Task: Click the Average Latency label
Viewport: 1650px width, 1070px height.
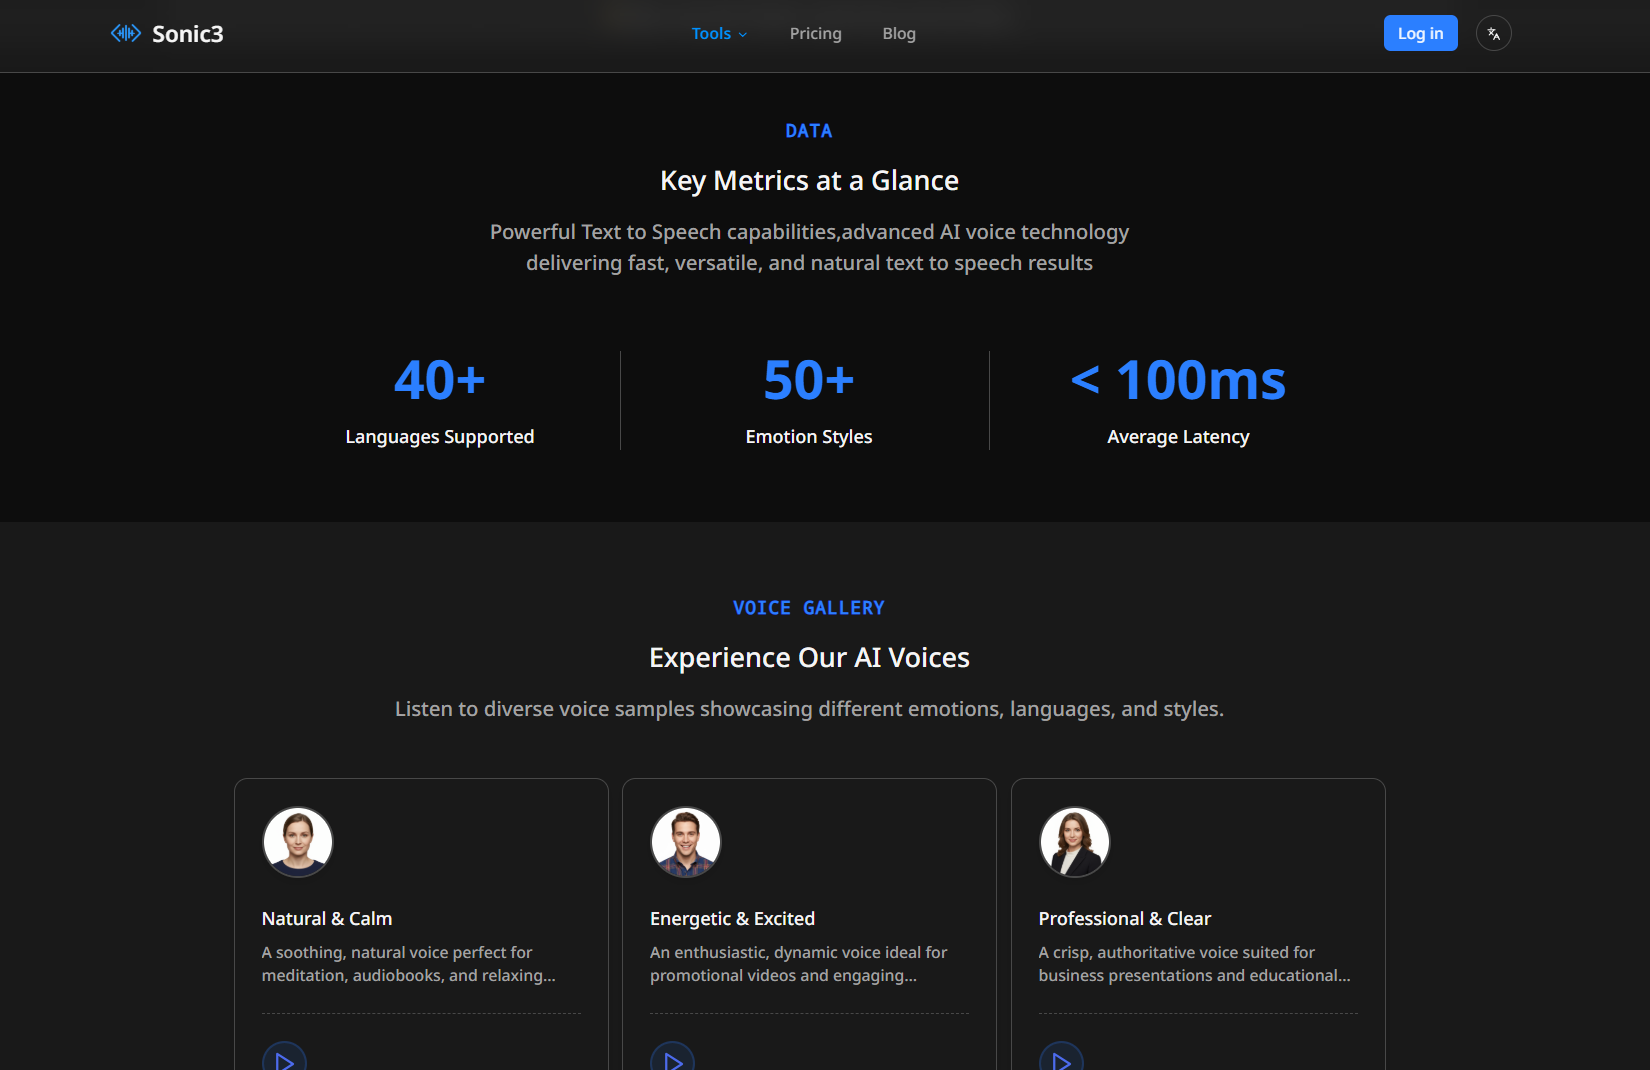Action: point(1178,437)
